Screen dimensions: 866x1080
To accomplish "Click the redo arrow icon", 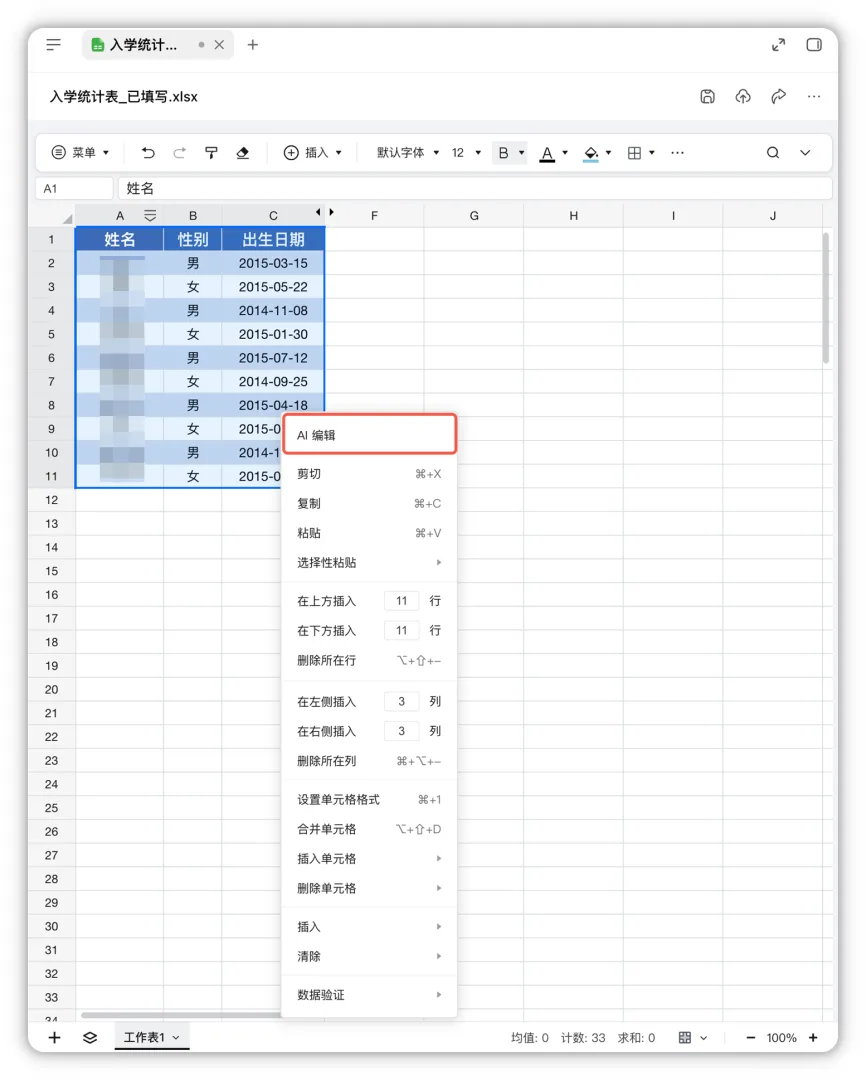I will tap(179, 153).
